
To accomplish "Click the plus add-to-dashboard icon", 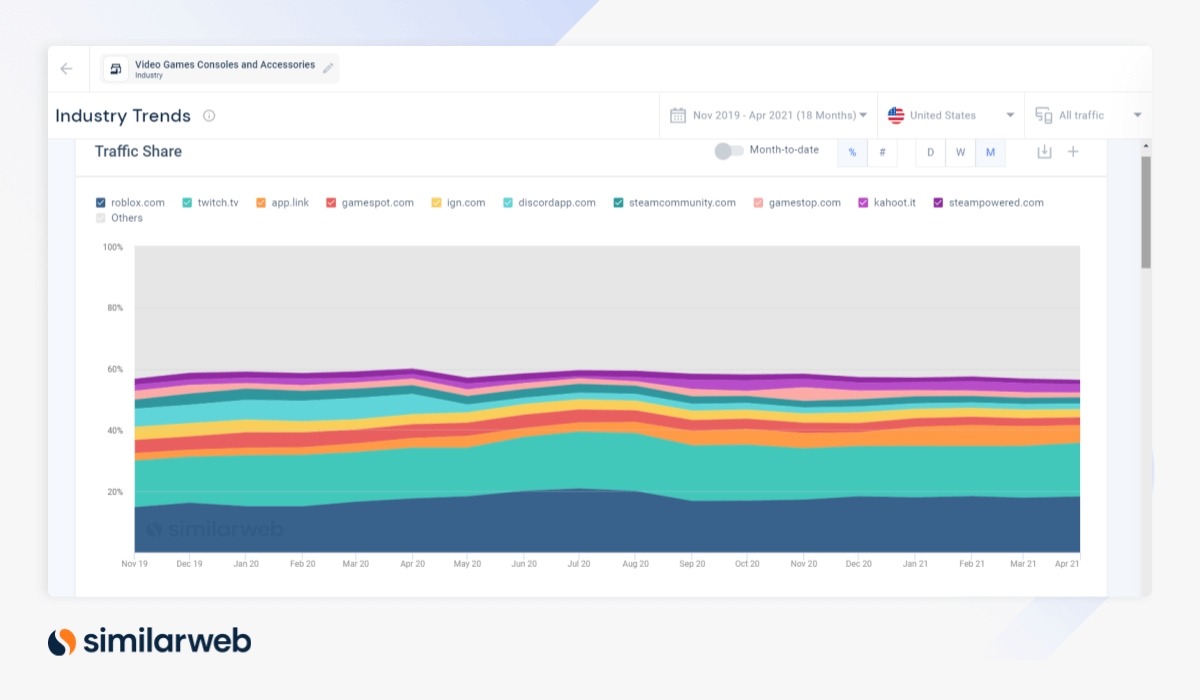I will tap(1073, 151).
